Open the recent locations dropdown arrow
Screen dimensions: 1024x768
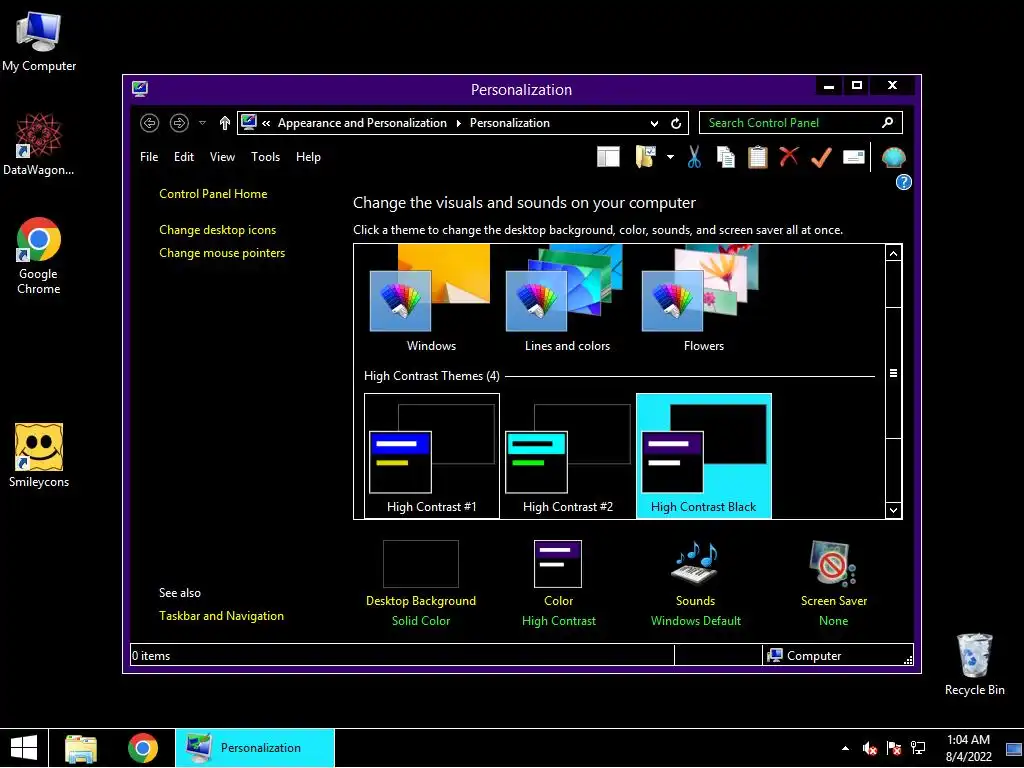(202, 123)
